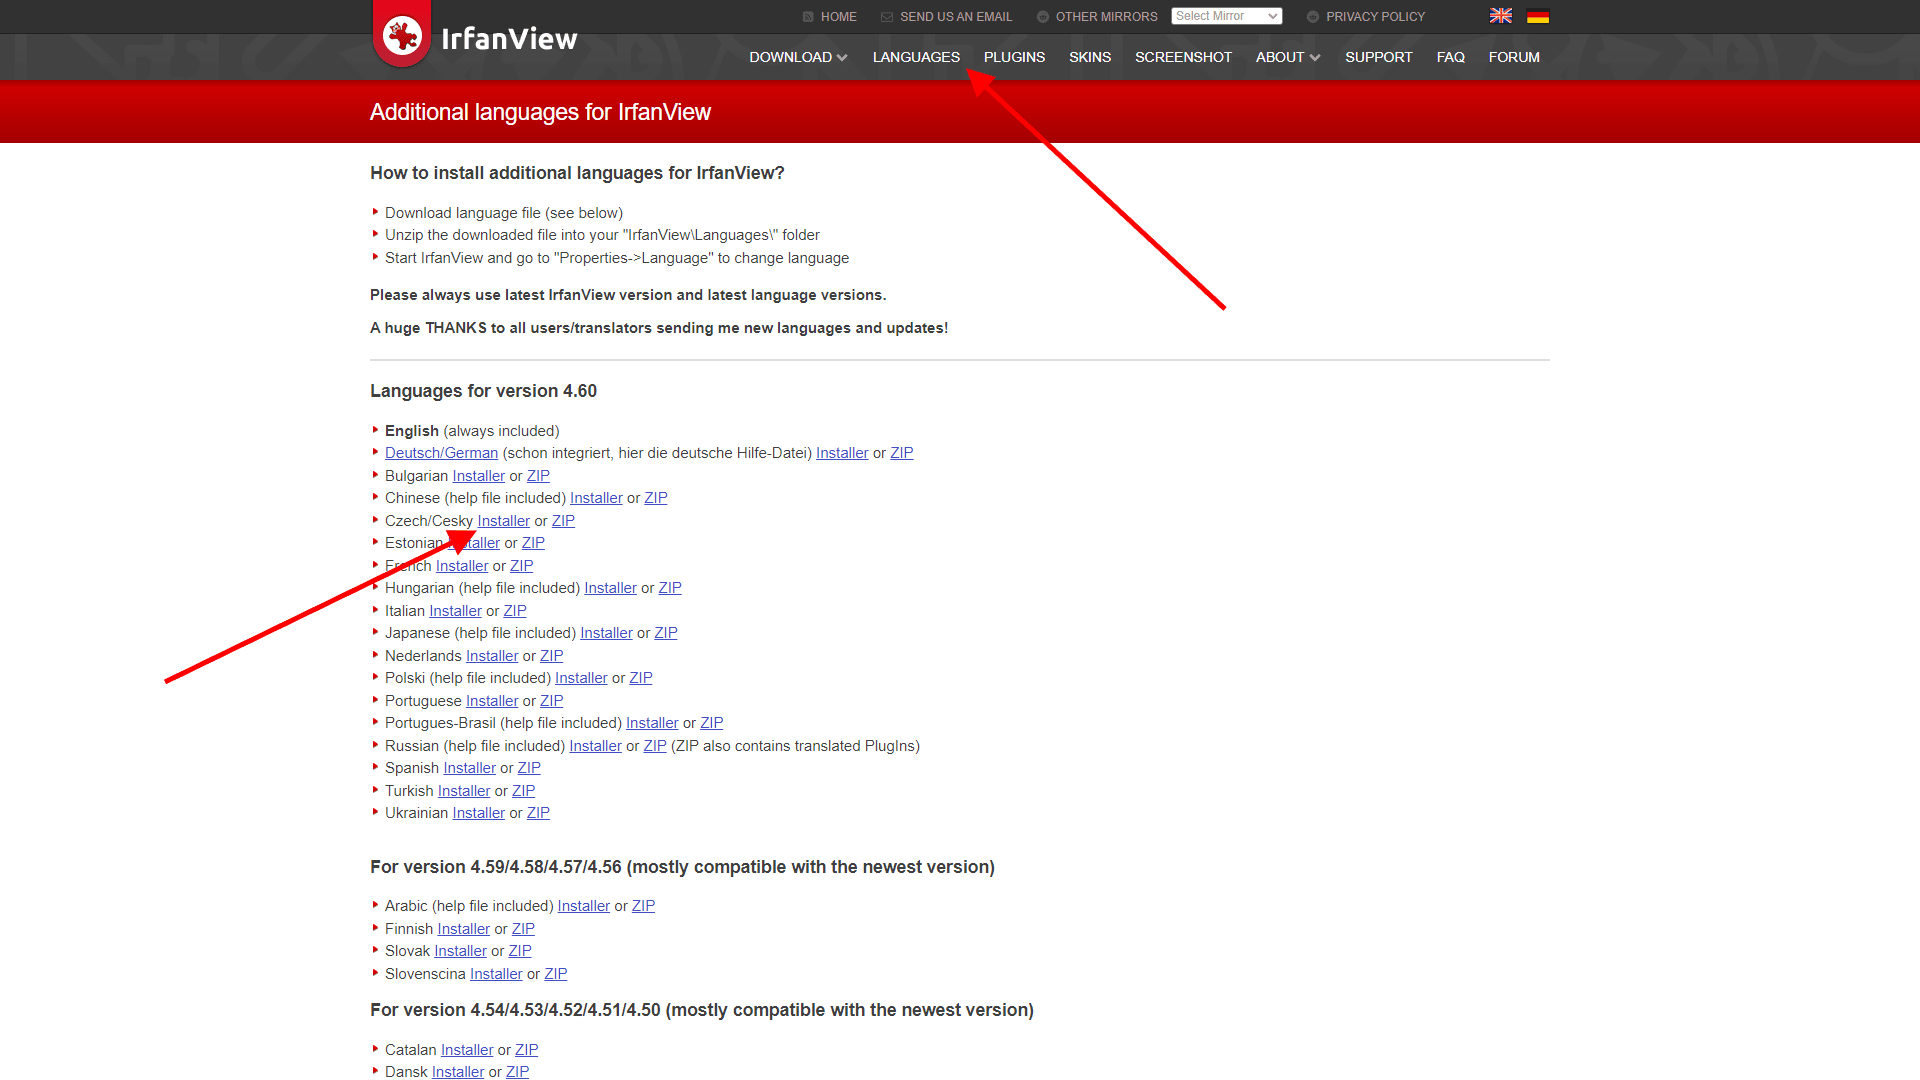The image size is (1920, 1080).
Task: Click the Ukrainian ZIP link
Action: 538,813
